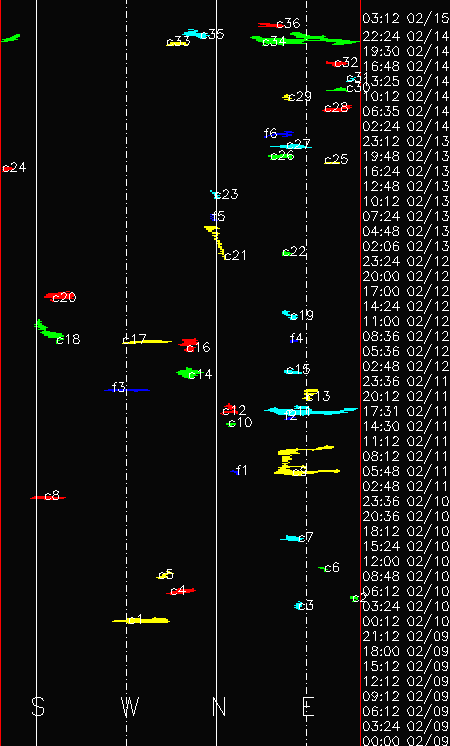
Task: Select the yellow c17 event streak
Action: 147,341
